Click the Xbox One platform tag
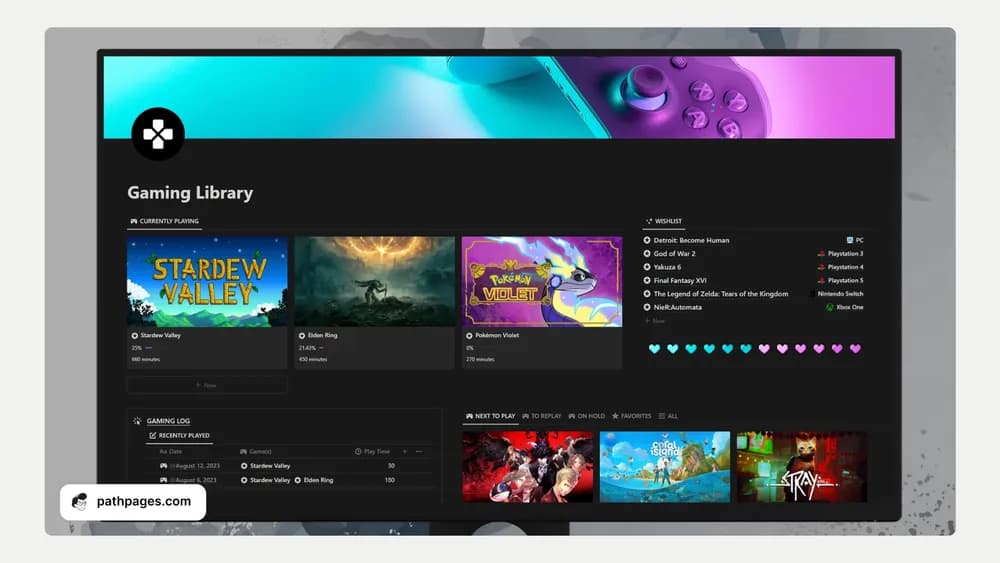This screenshot has width=1000, height=563. [x=845, y=307]
